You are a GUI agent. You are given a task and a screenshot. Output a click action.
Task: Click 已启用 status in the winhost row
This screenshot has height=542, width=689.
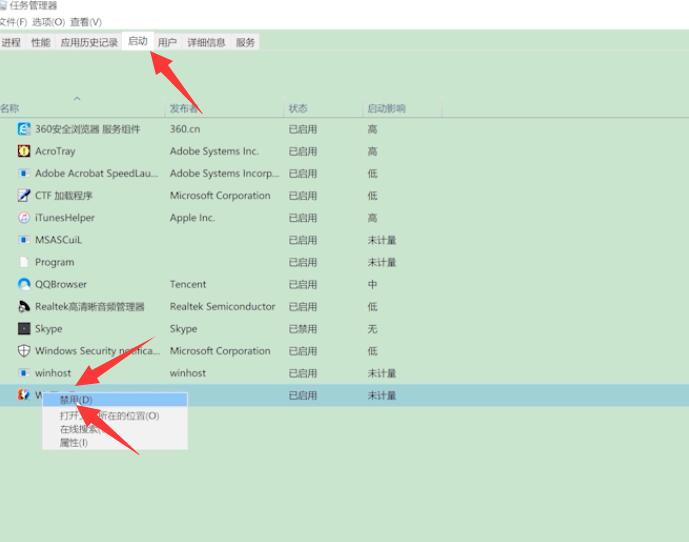[x=303, y=373]
